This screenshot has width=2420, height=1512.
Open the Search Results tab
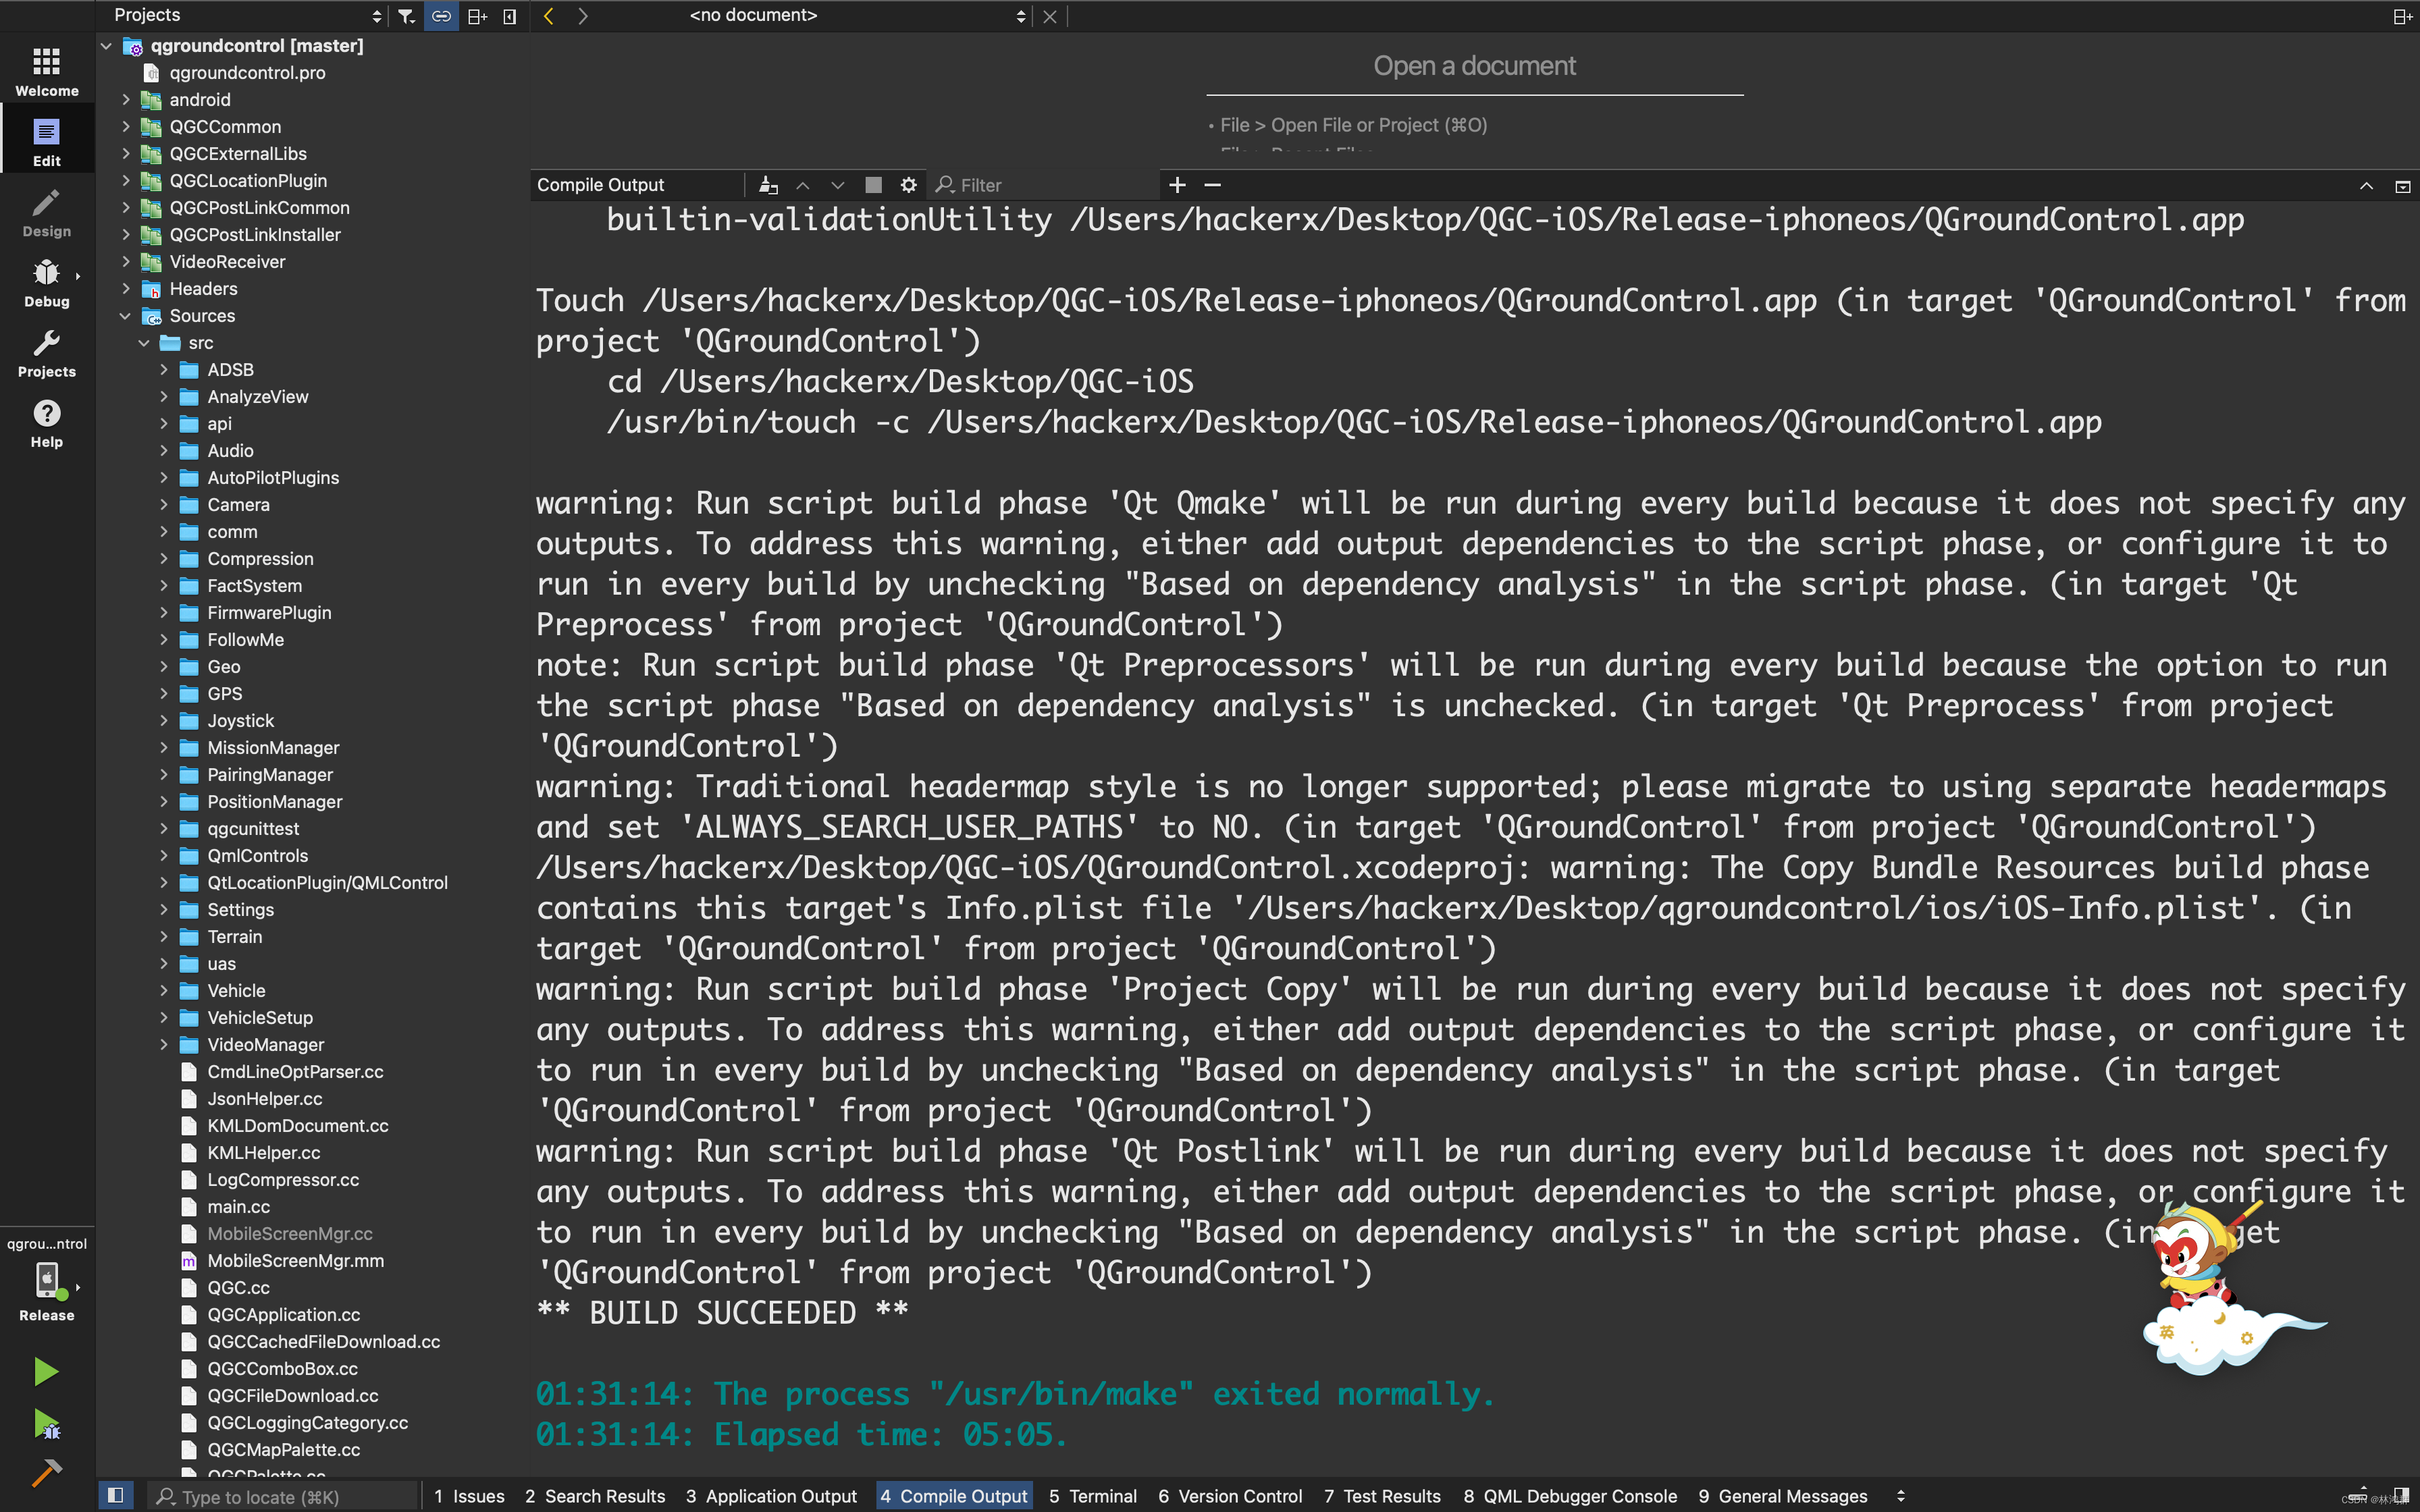coord(595,1496)
